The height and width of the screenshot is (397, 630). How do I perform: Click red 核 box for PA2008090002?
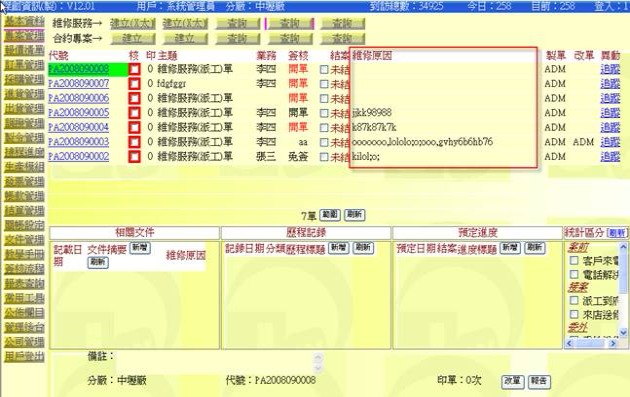(x=134, y=157)
